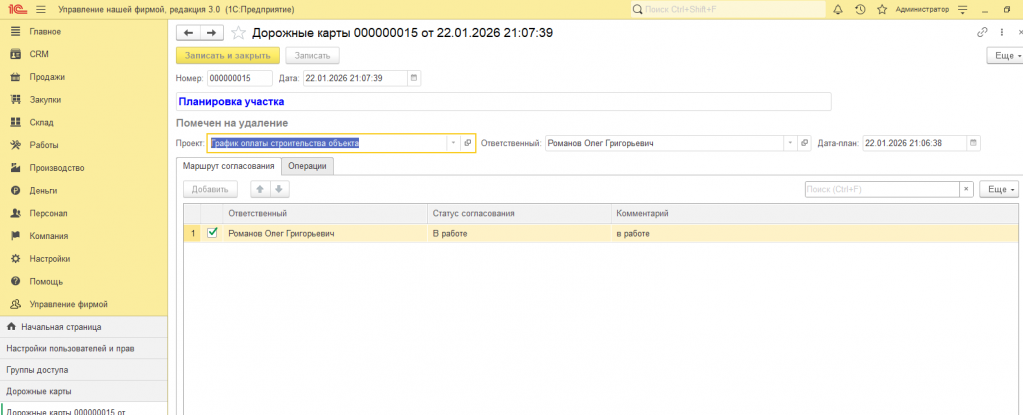
Task: Move row up in route table
Action: click(x=260, y=189)
